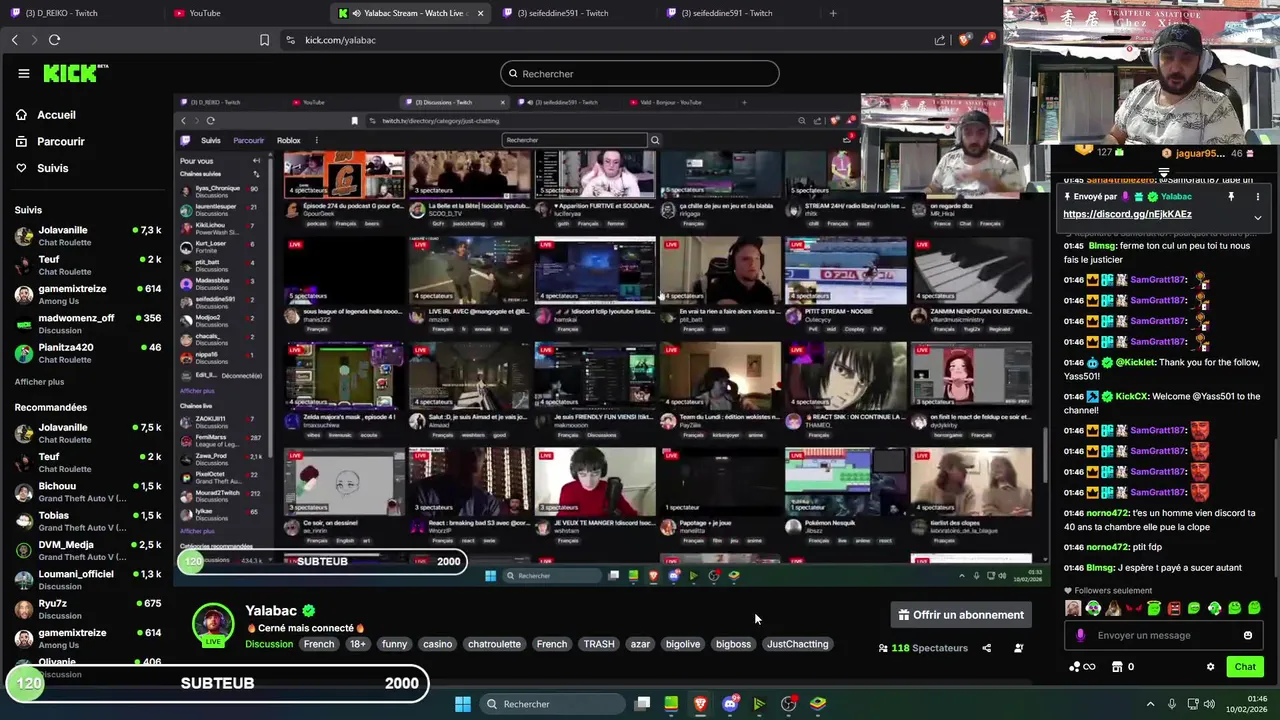Click the KICK logo

(74, 73)
